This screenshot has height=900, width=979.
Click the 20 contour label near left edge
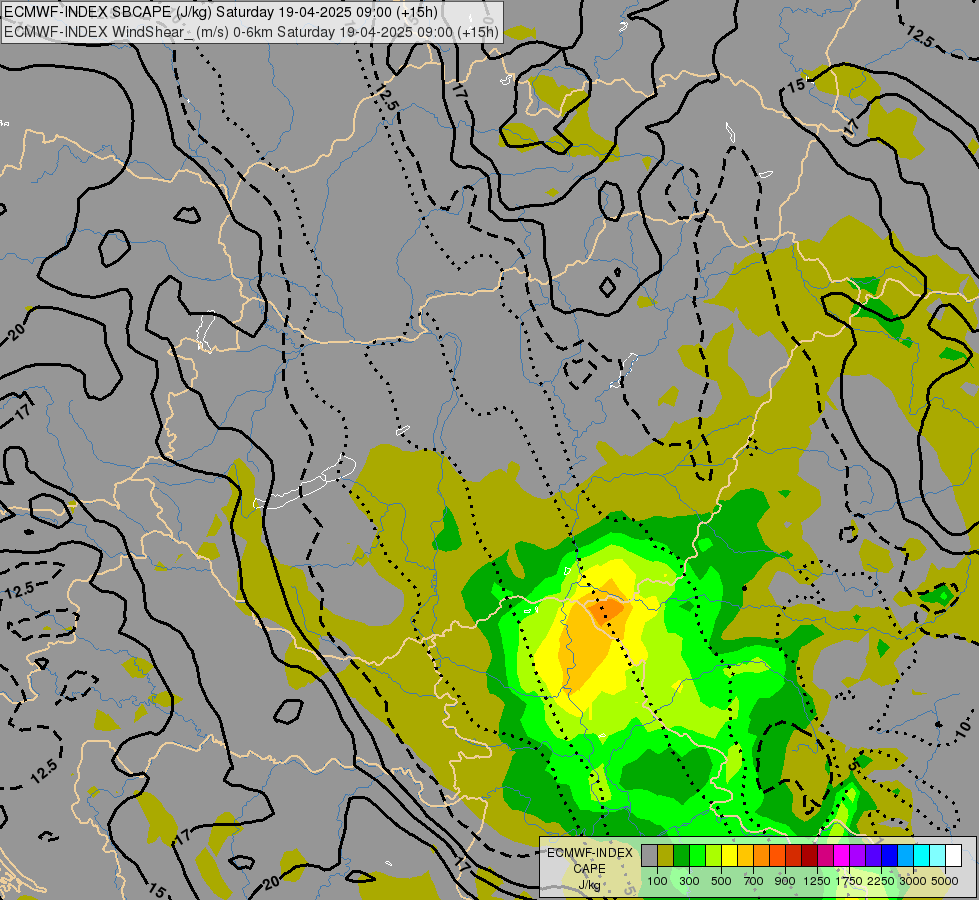pyautogui.click(x=17, y=331)
